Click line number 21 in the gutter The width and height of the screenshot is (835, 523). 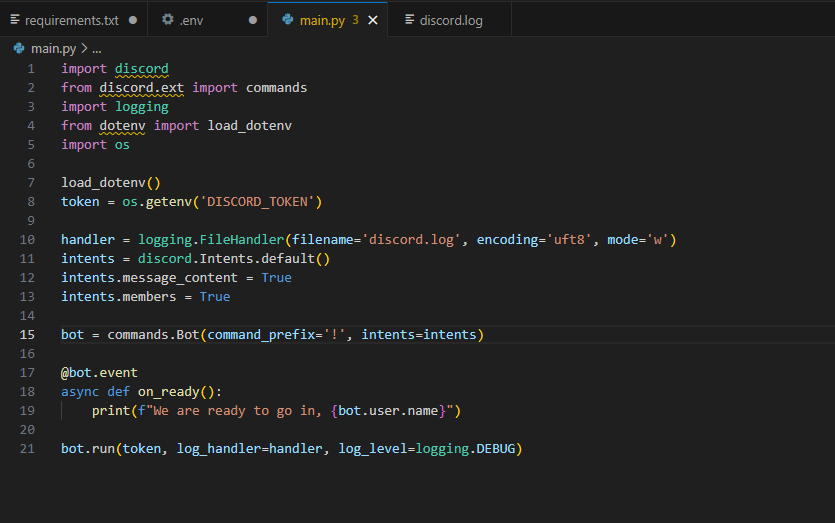point(27,449)
